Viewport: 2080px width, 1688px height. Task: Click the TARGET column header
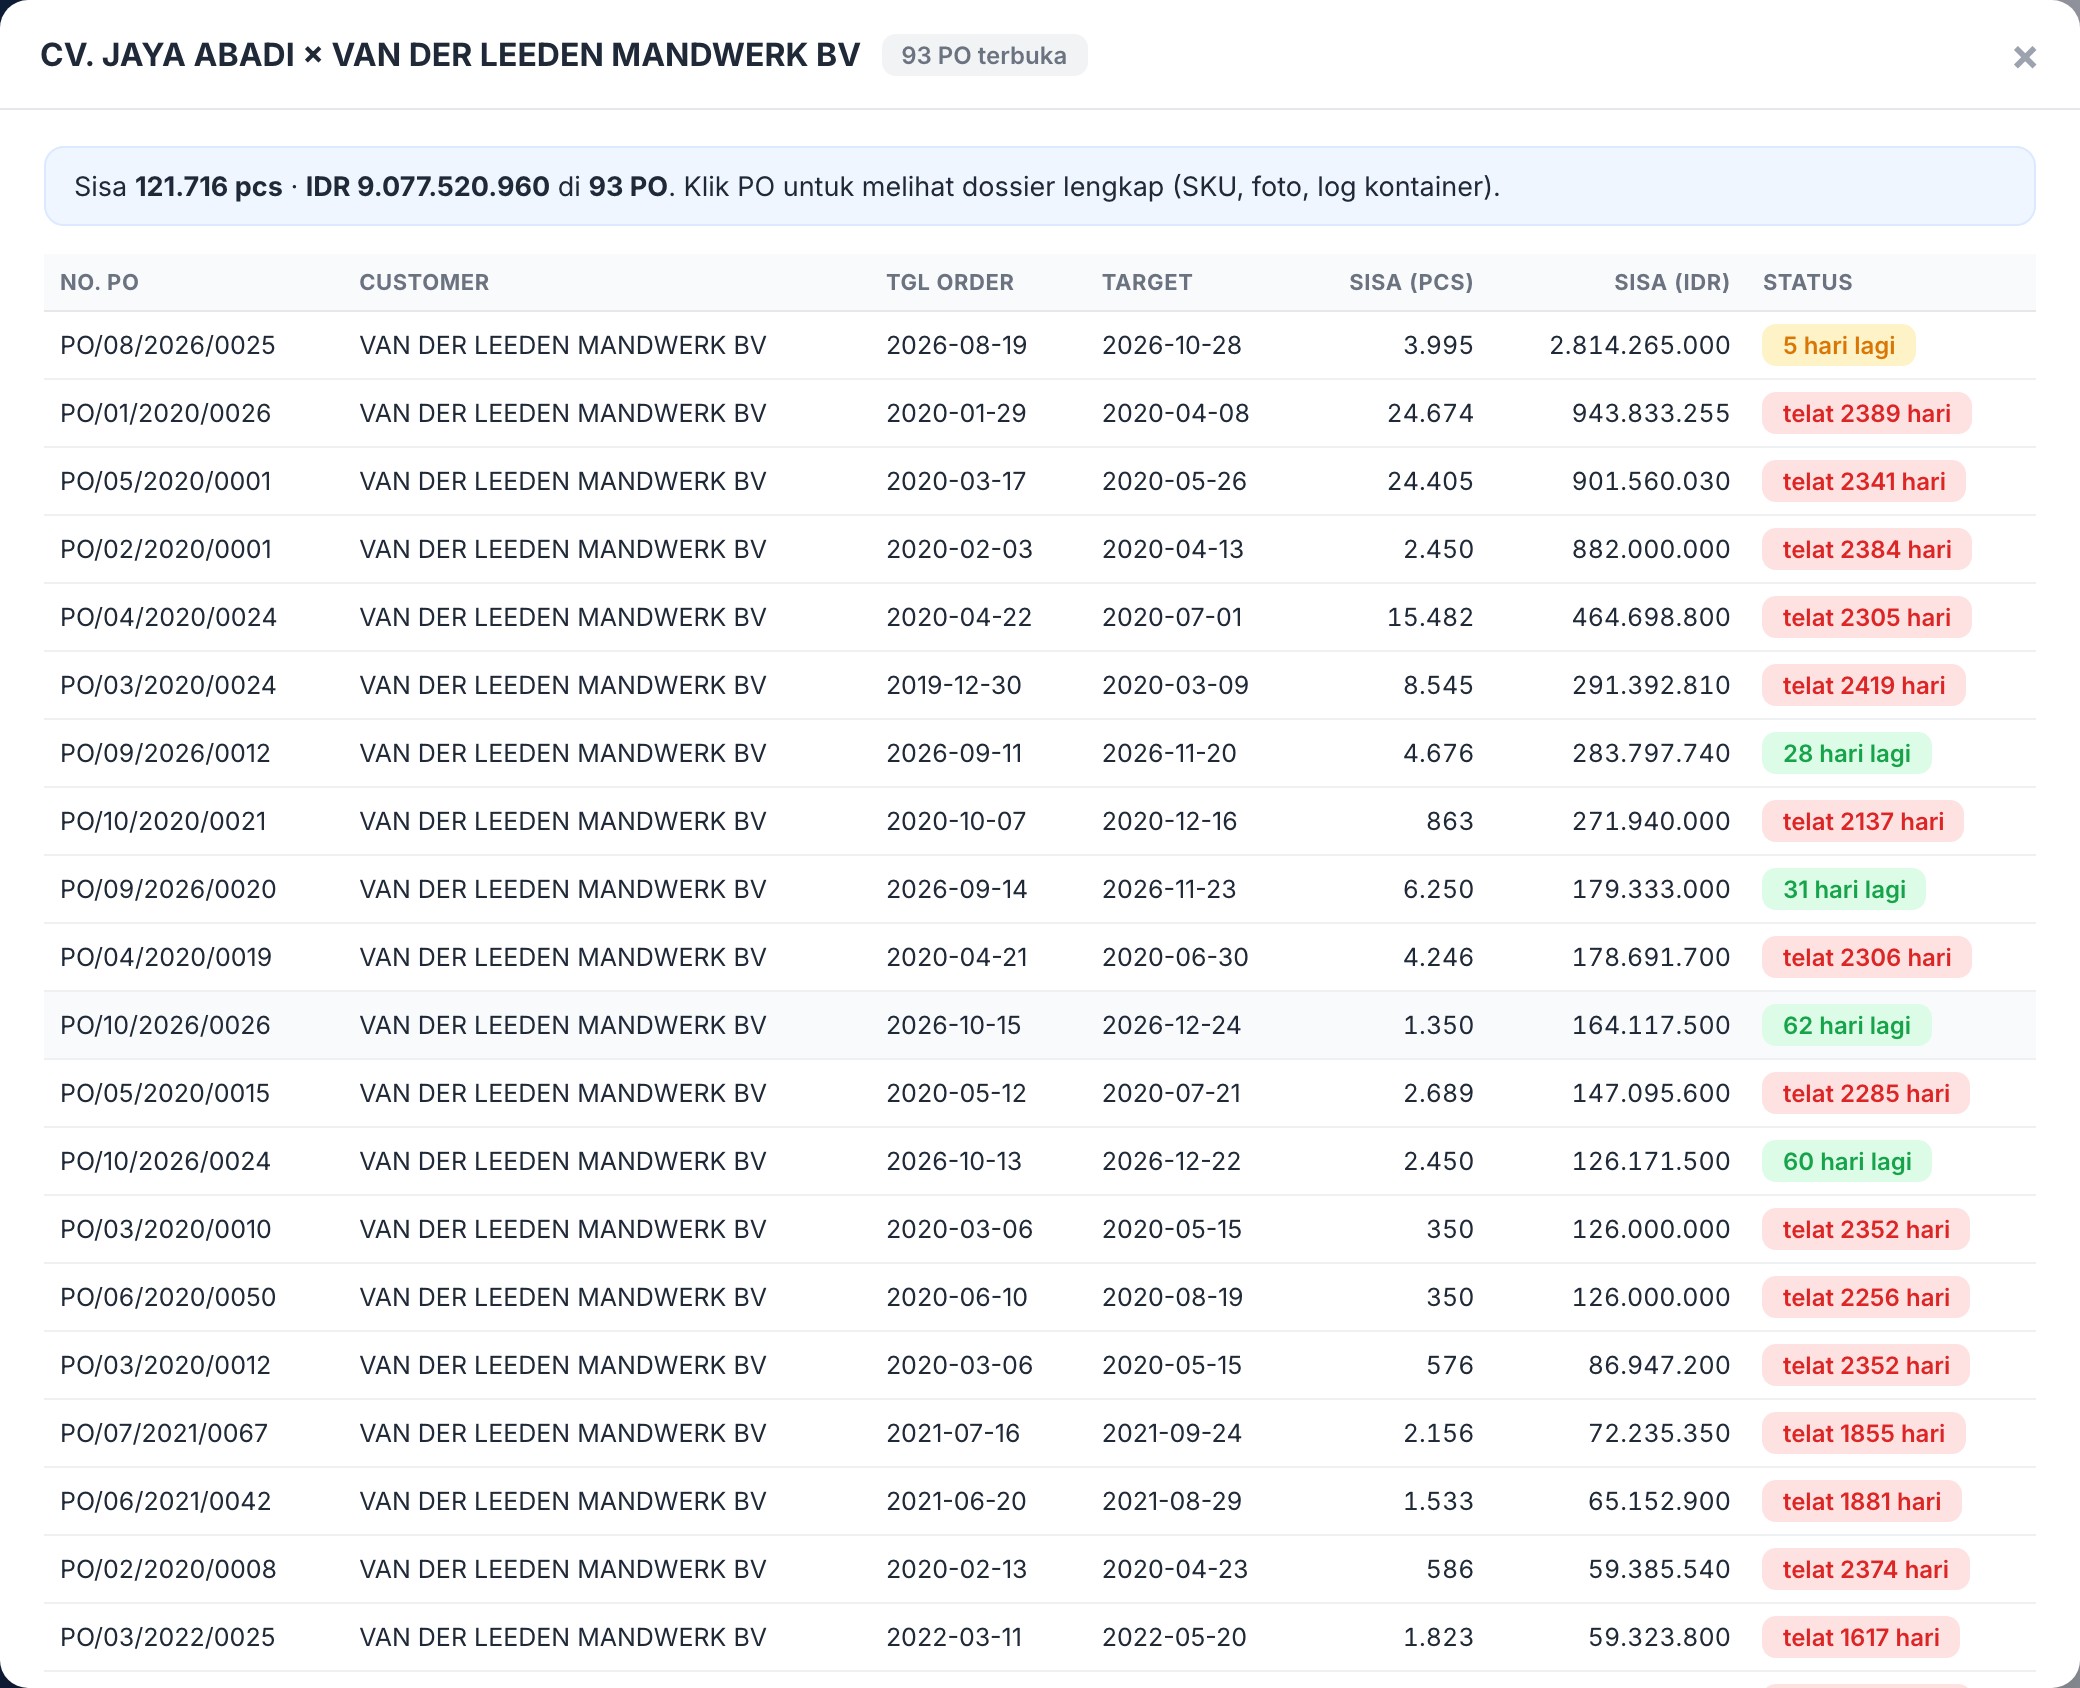tap(1147, 282)
